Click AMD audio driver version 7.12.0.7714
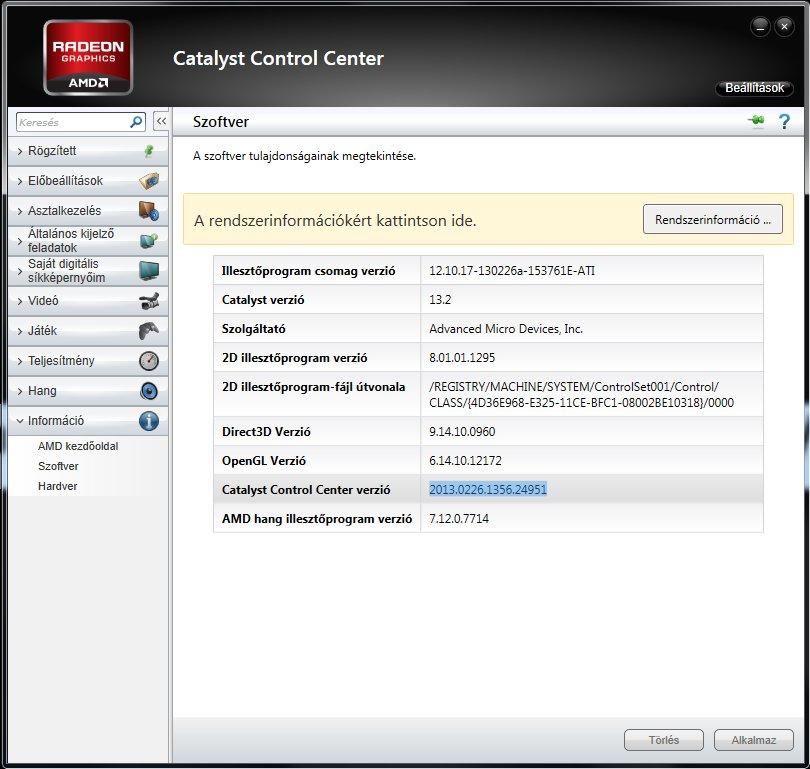 click(459, 519)
